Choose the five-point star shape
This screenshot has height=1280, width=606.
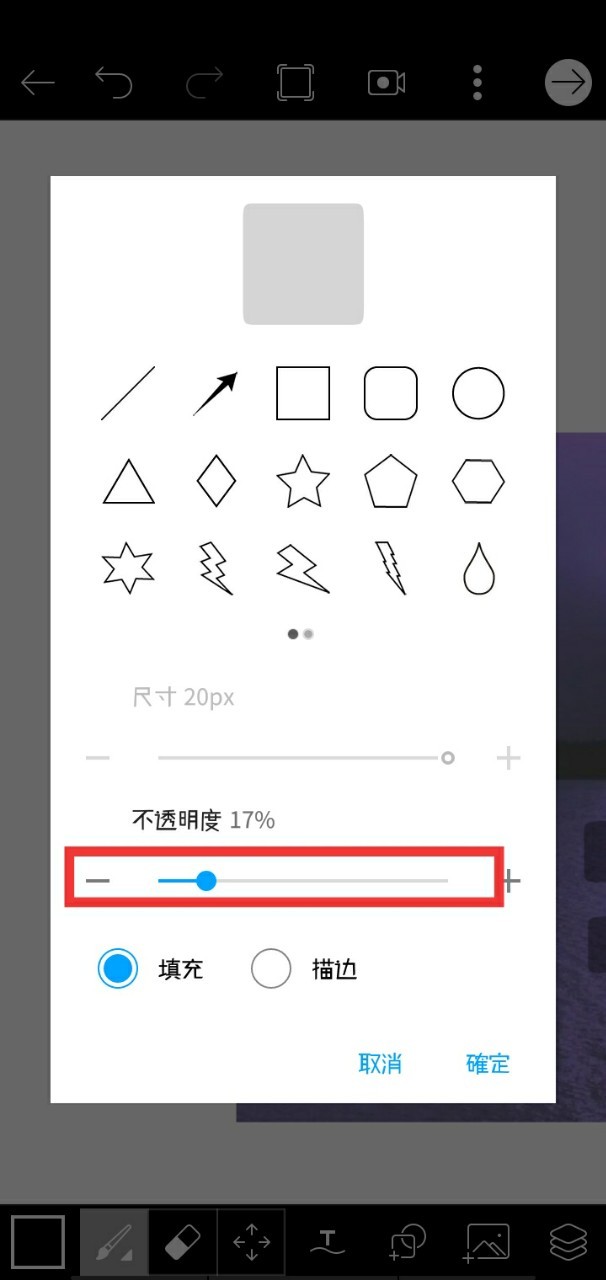click(303, 481)
